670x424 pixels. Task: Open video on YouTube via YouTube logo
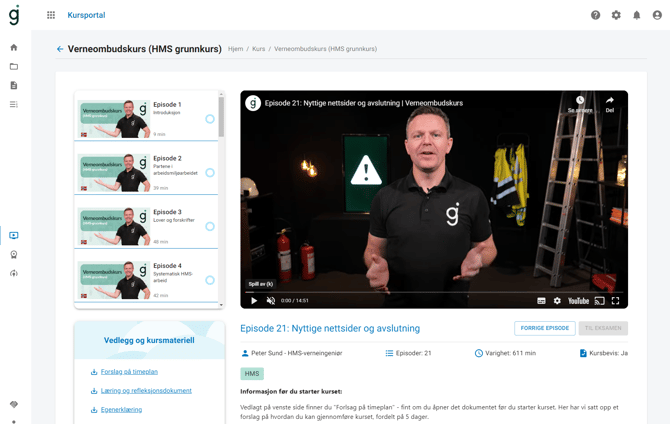579,301
